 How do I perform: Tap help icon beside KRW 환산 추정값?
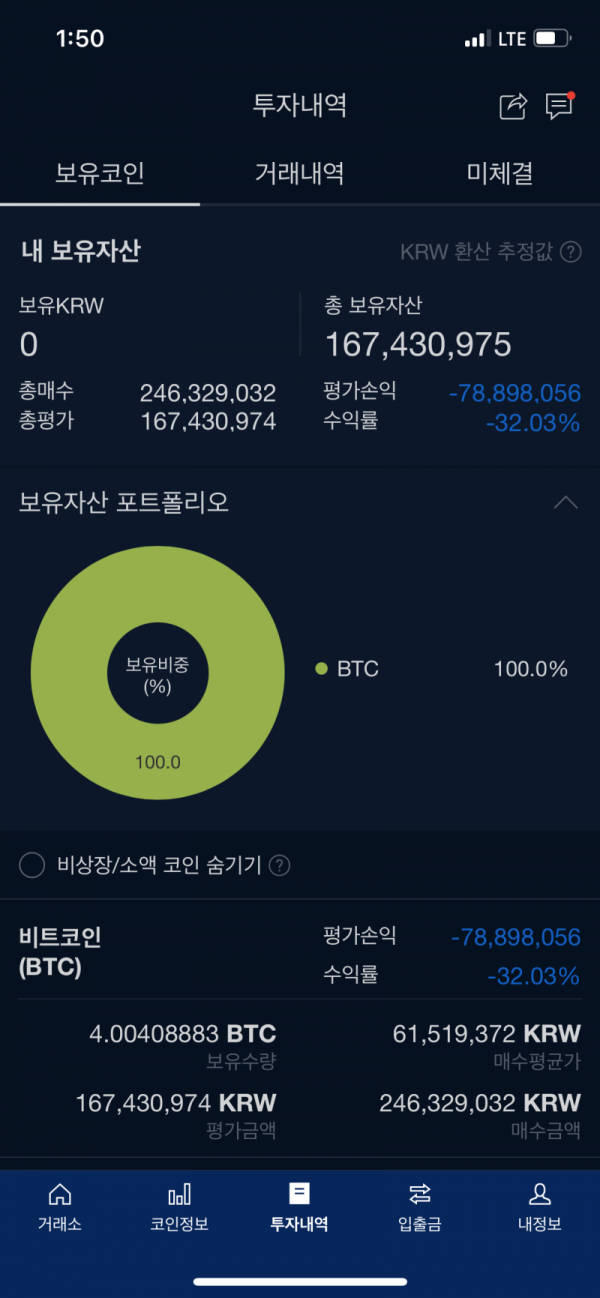tap(571, 252)
